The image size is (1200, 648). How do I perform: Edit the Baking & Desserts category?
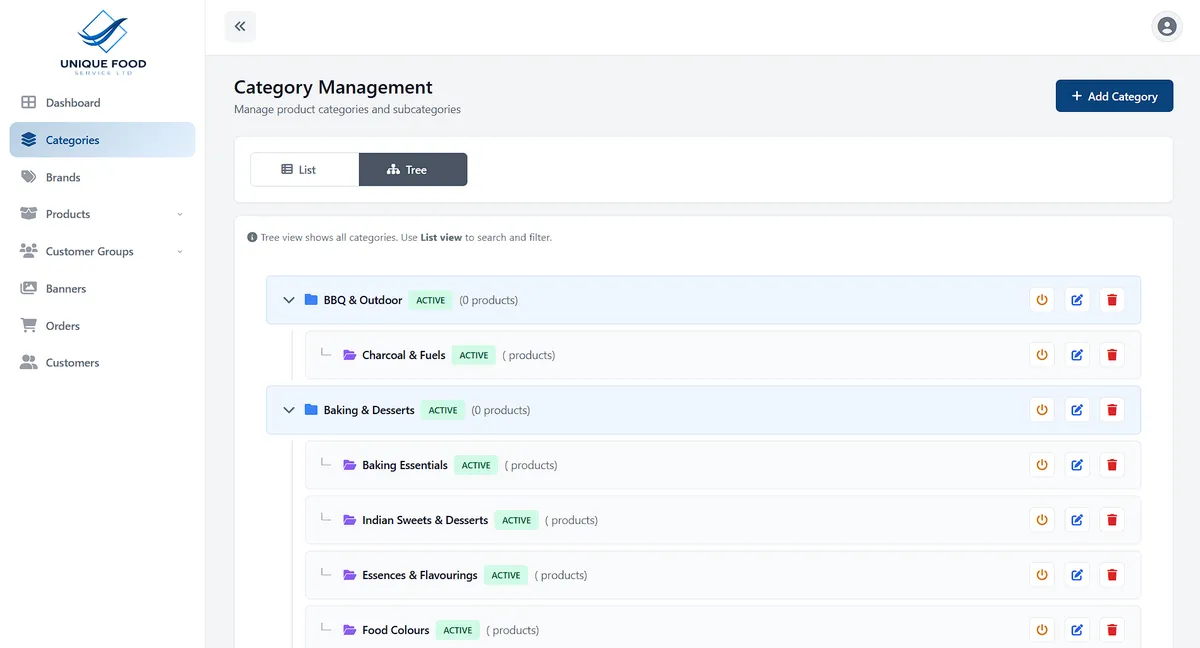tap(1077, 410)
